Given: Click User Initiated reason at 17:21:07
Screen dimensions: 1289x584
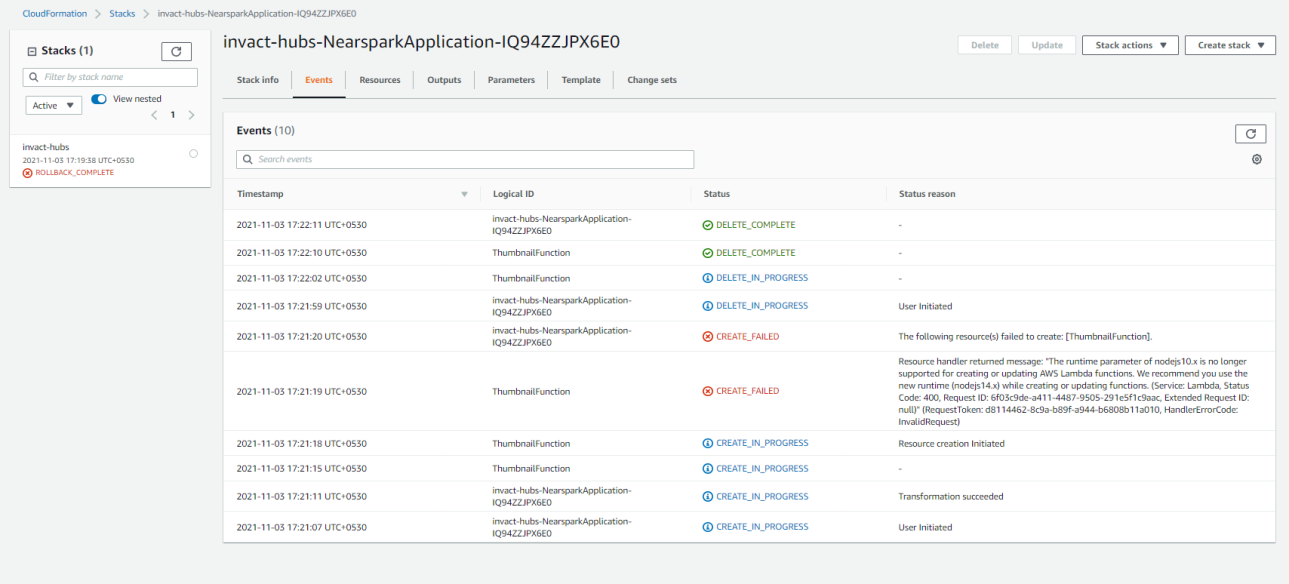Looking at the screenshot, I should coord(925,527).
